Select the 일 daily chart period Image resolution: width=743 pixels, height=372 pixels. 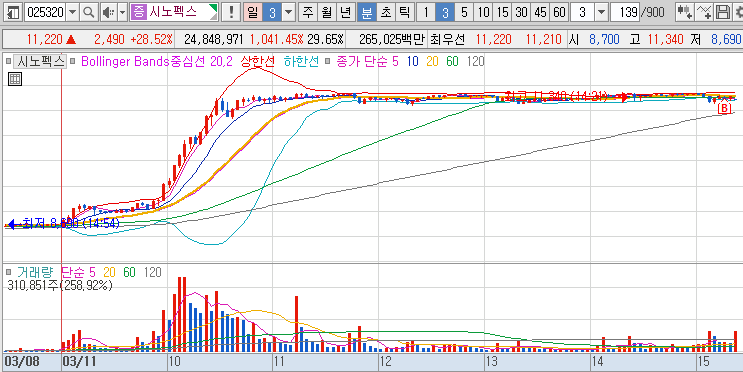point(253,12)
